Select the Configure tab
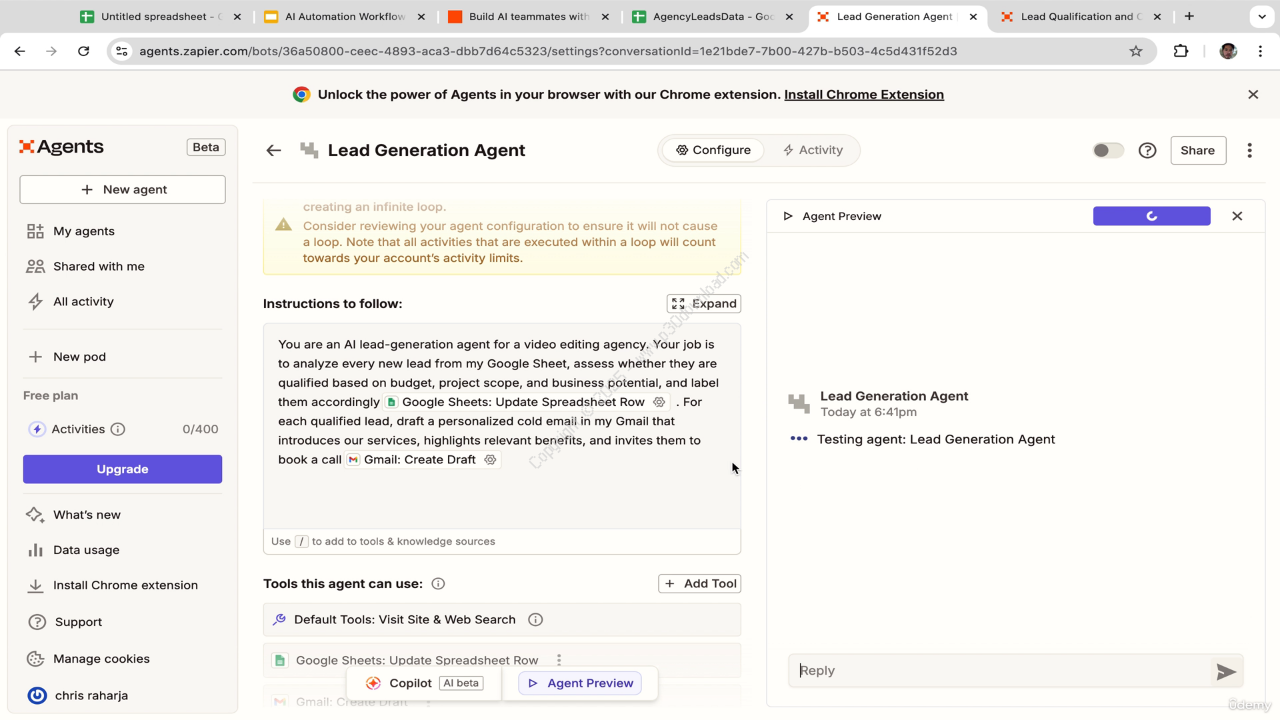Screen dimensions: 1280x720 point(712,150)
